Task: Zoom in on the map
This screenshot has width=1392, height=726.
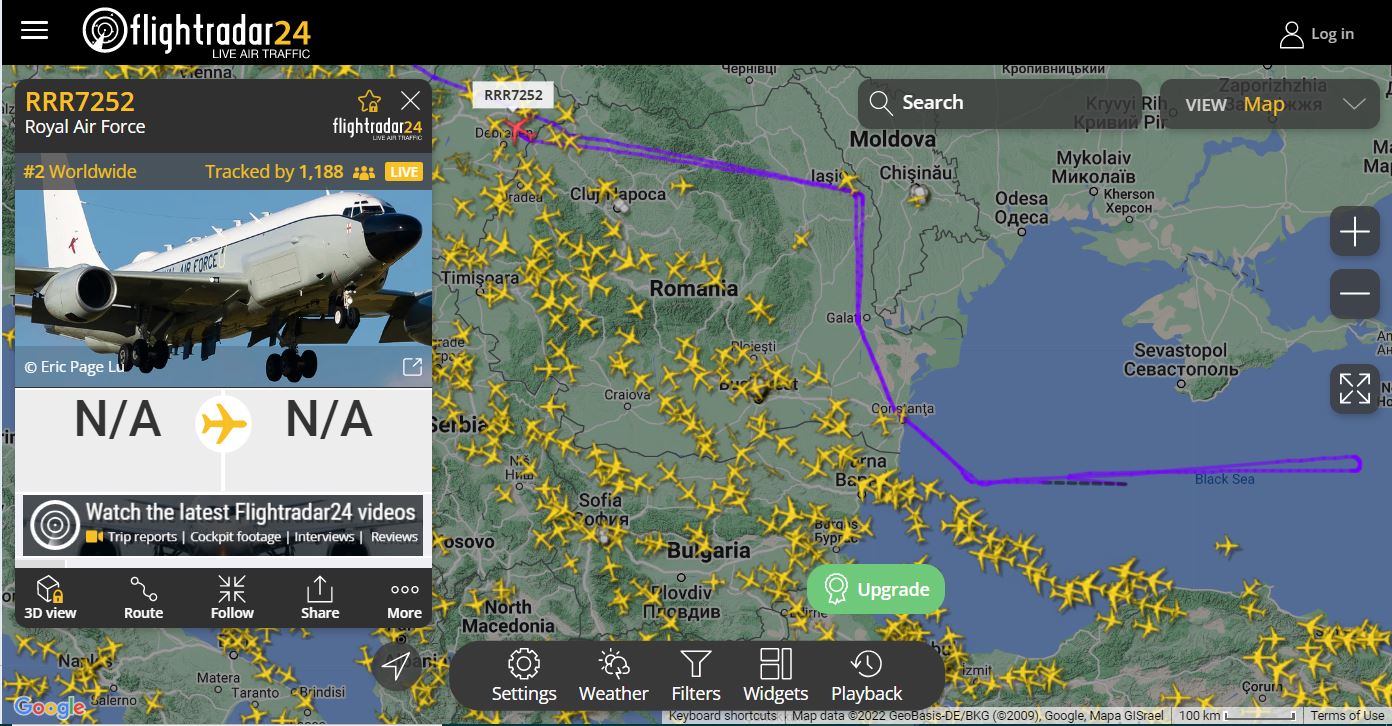Action: [1355, 233]
